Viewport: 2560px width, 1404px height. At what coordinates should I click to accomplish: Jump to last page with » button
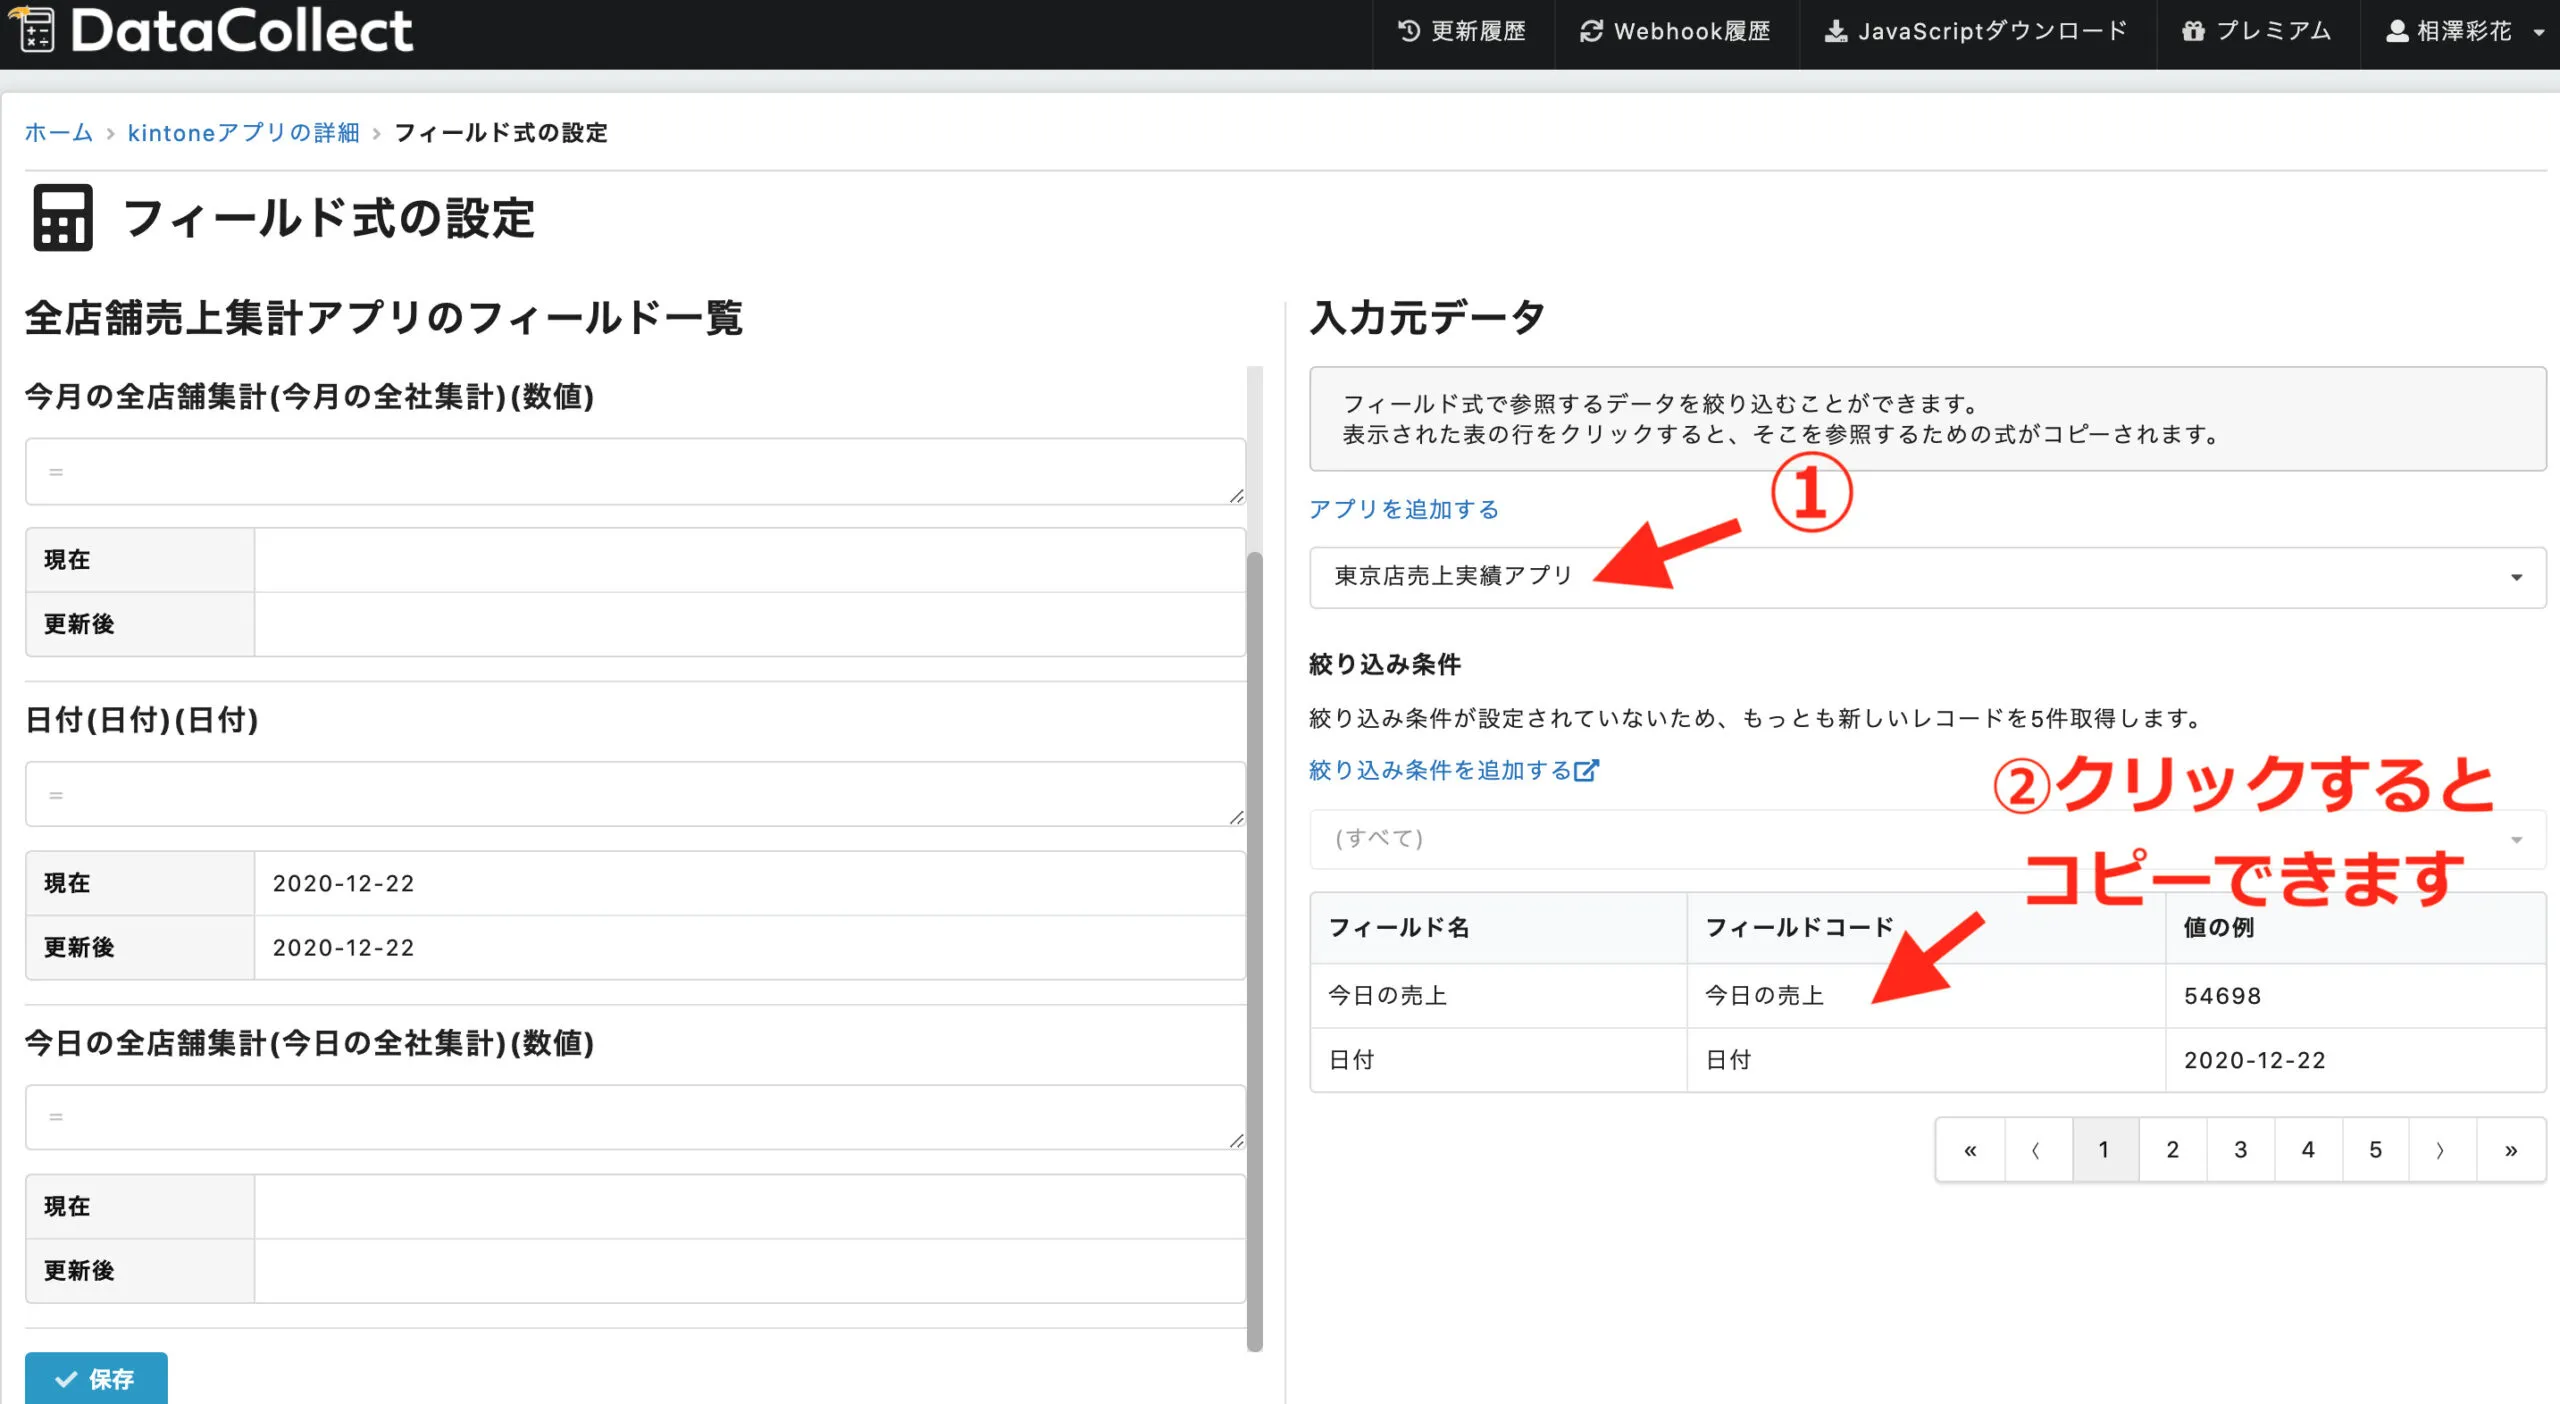(2510, 1150)
